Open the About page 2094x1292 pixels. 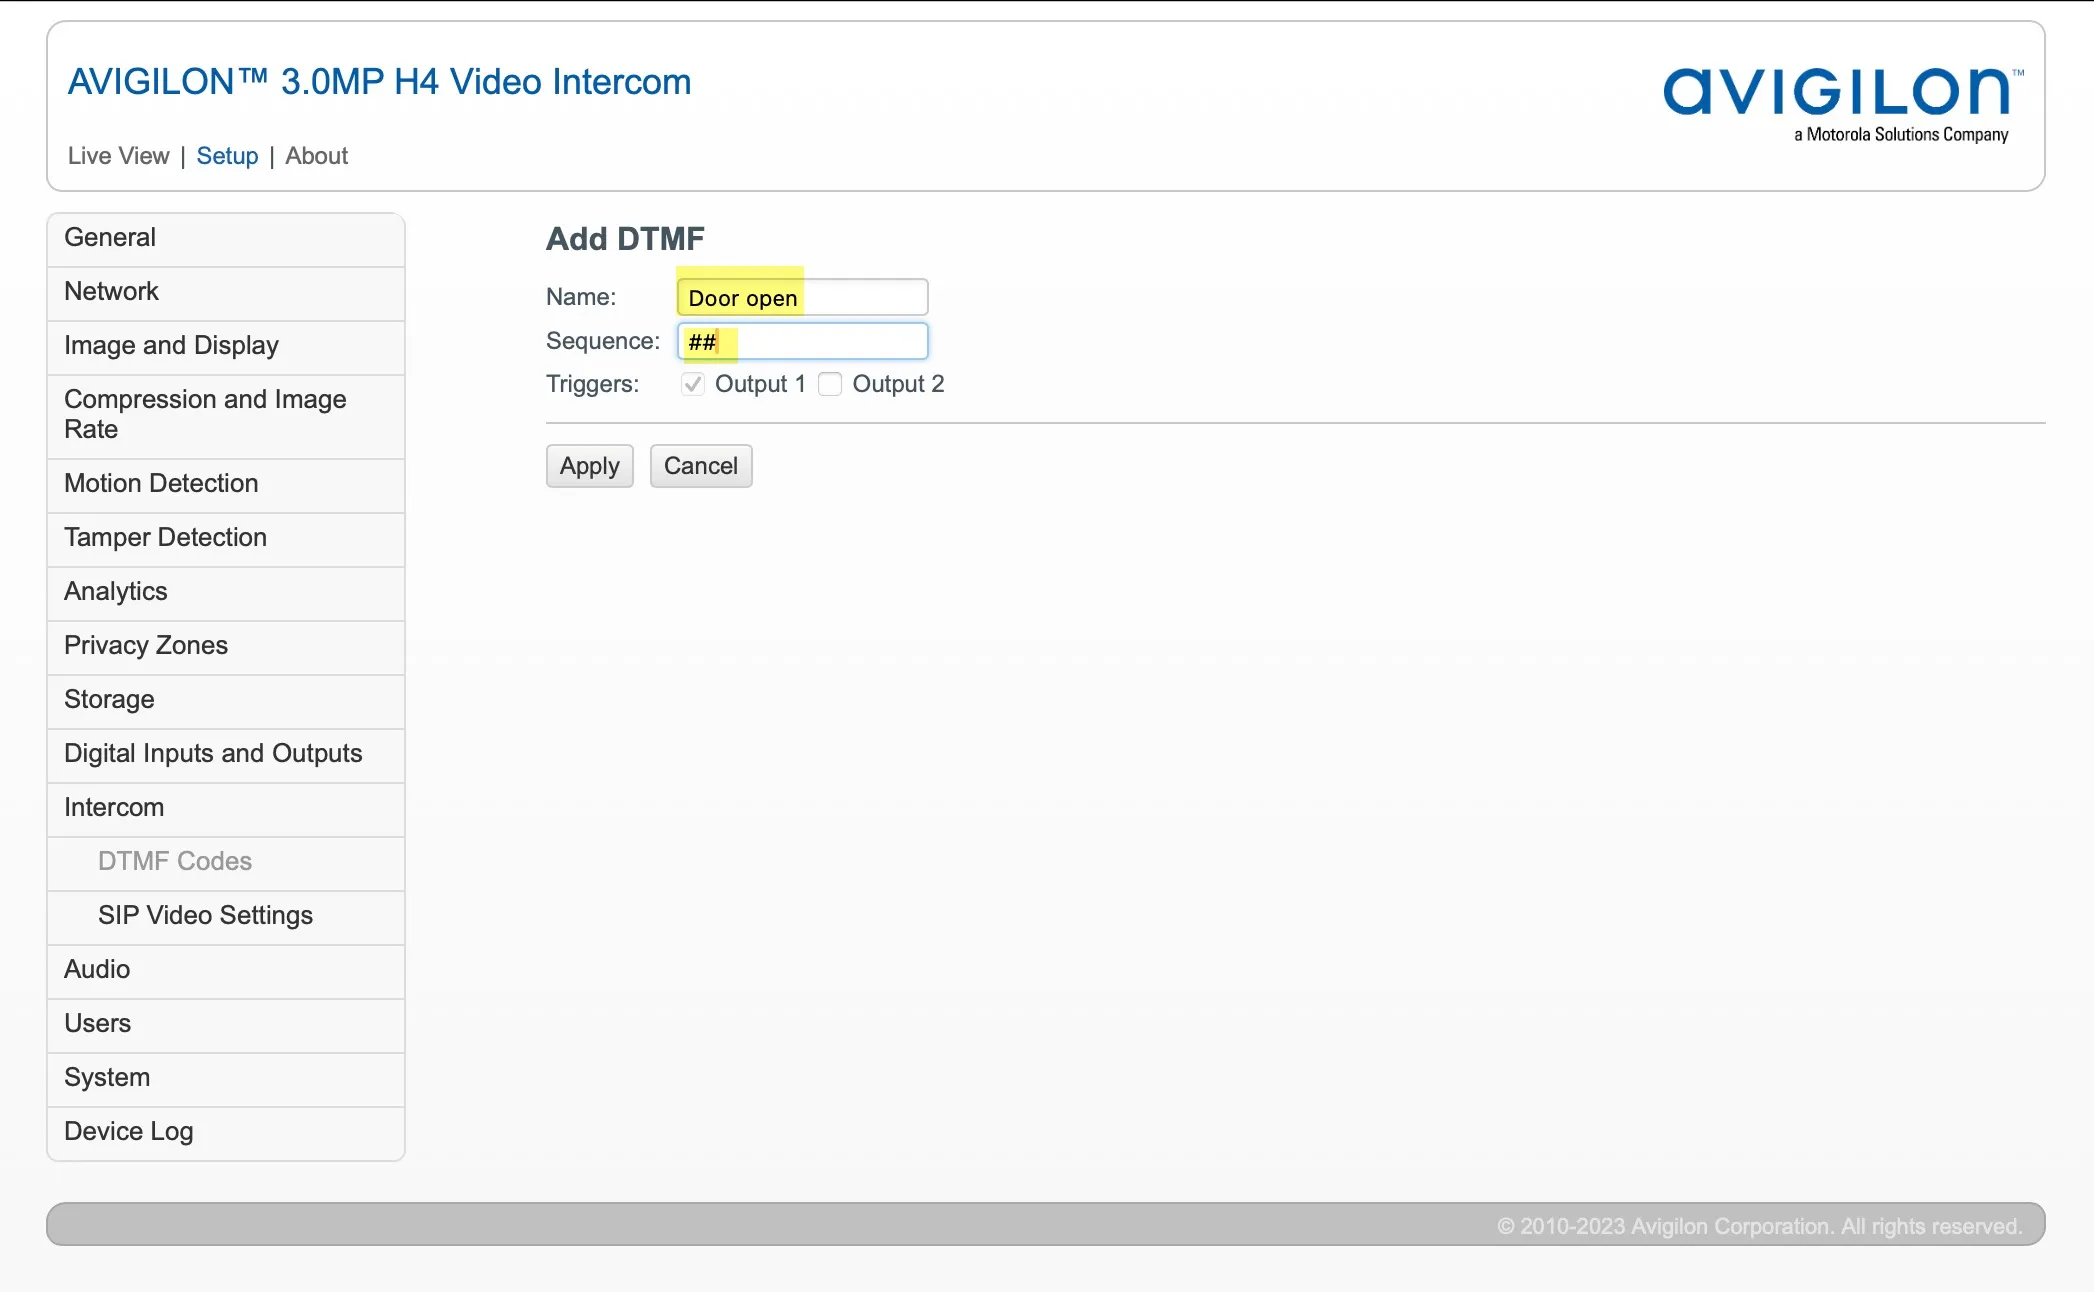click(316, 156)
